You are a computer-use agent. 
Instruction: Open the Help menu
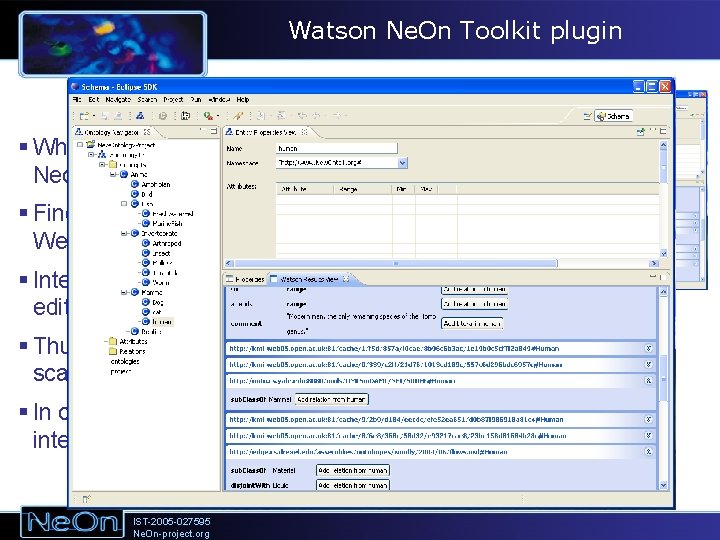pos(243,100)
